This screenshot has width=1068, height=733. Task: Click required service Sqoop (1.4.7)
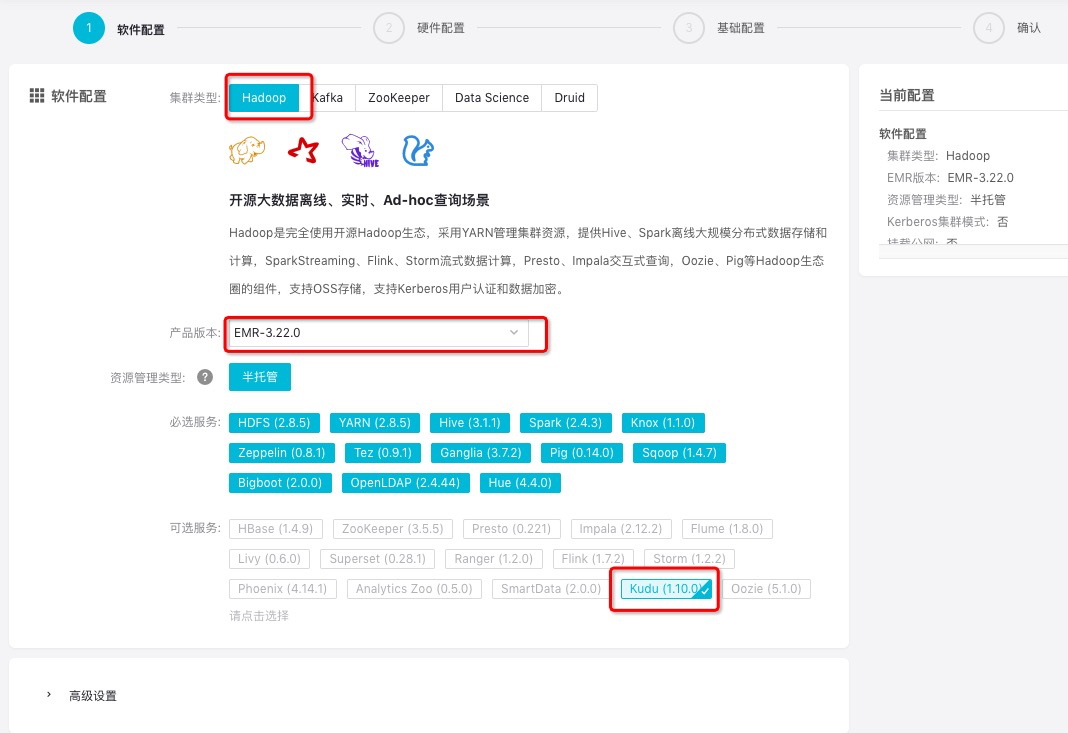(679, 452)
